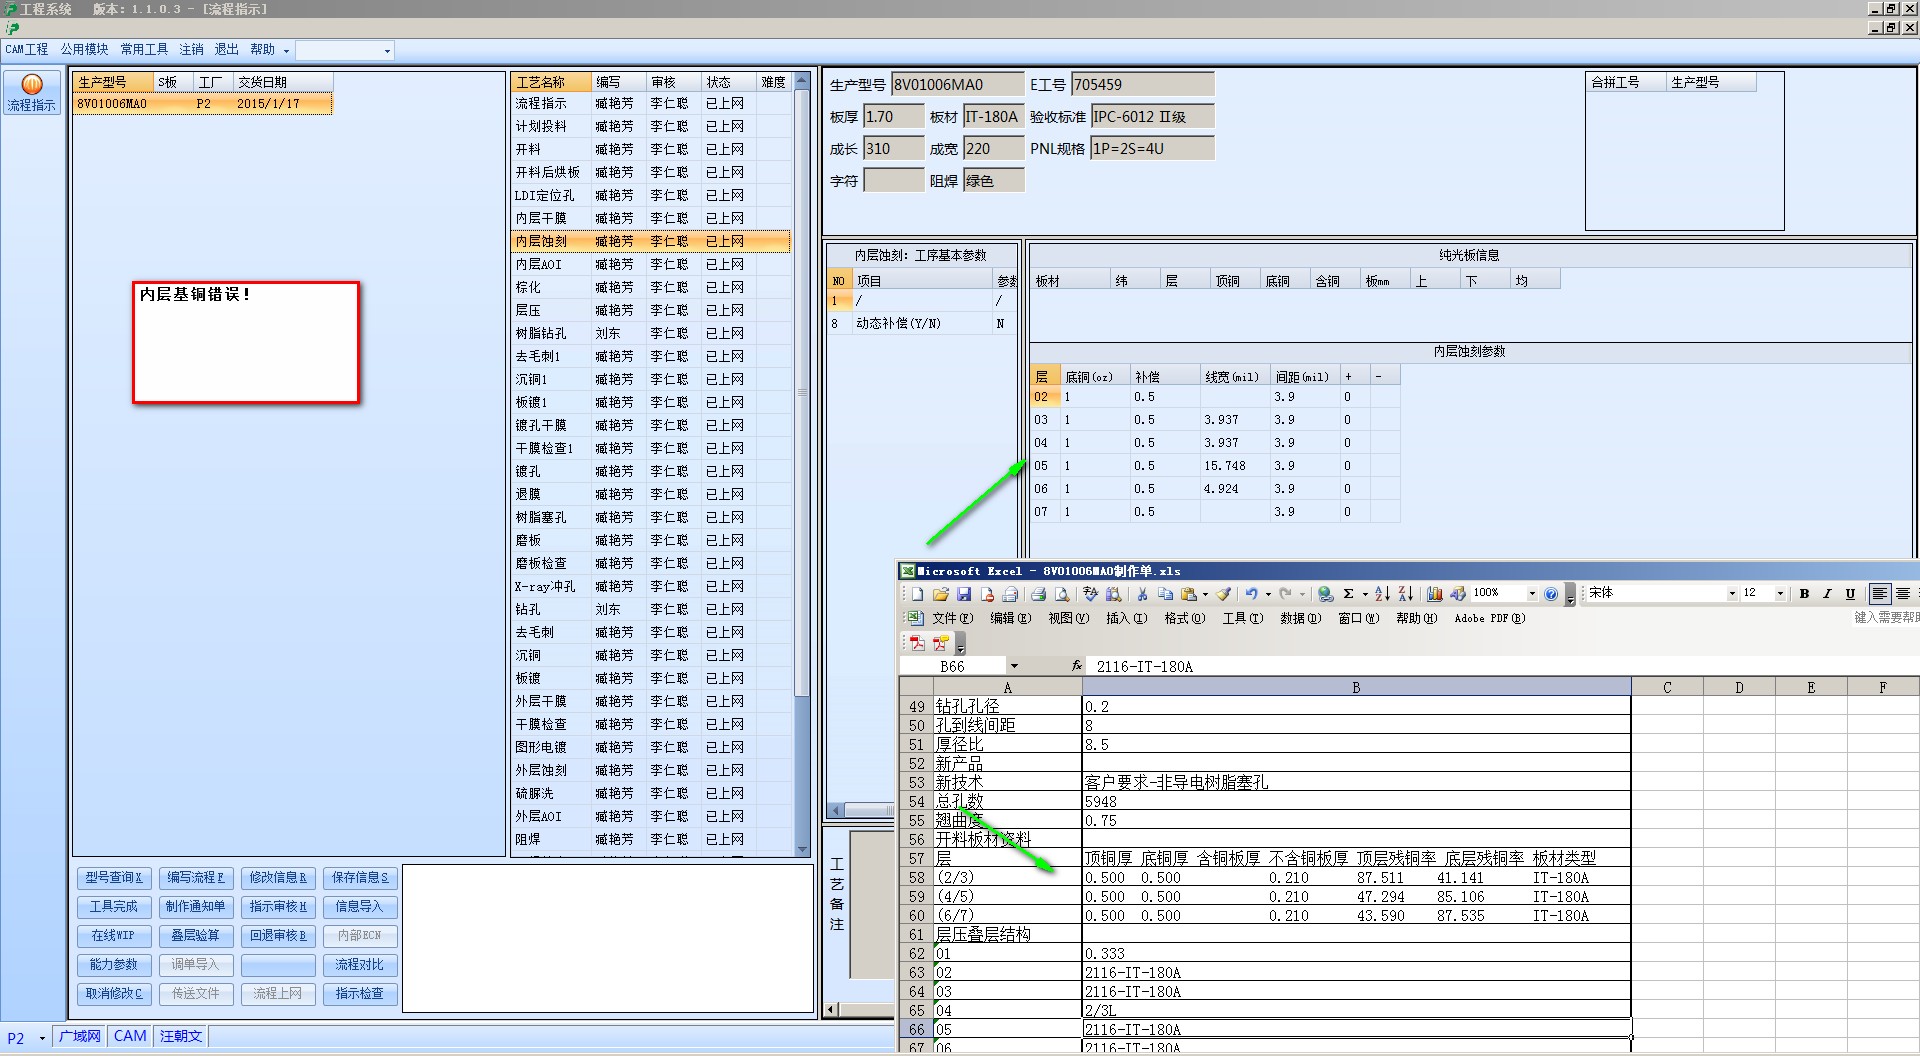Click the 制作通知单 button
Image resolution: width=1920 pixels, height=1056 pixels.
pyautogui.click(x=196, y=907)
